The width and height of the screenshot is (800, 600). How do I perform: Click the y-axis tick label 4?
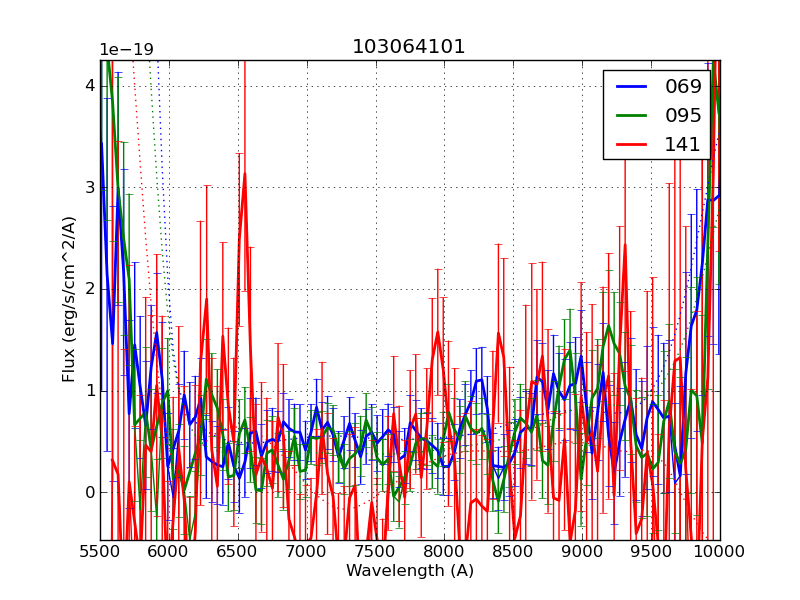(x=90, y=86)
